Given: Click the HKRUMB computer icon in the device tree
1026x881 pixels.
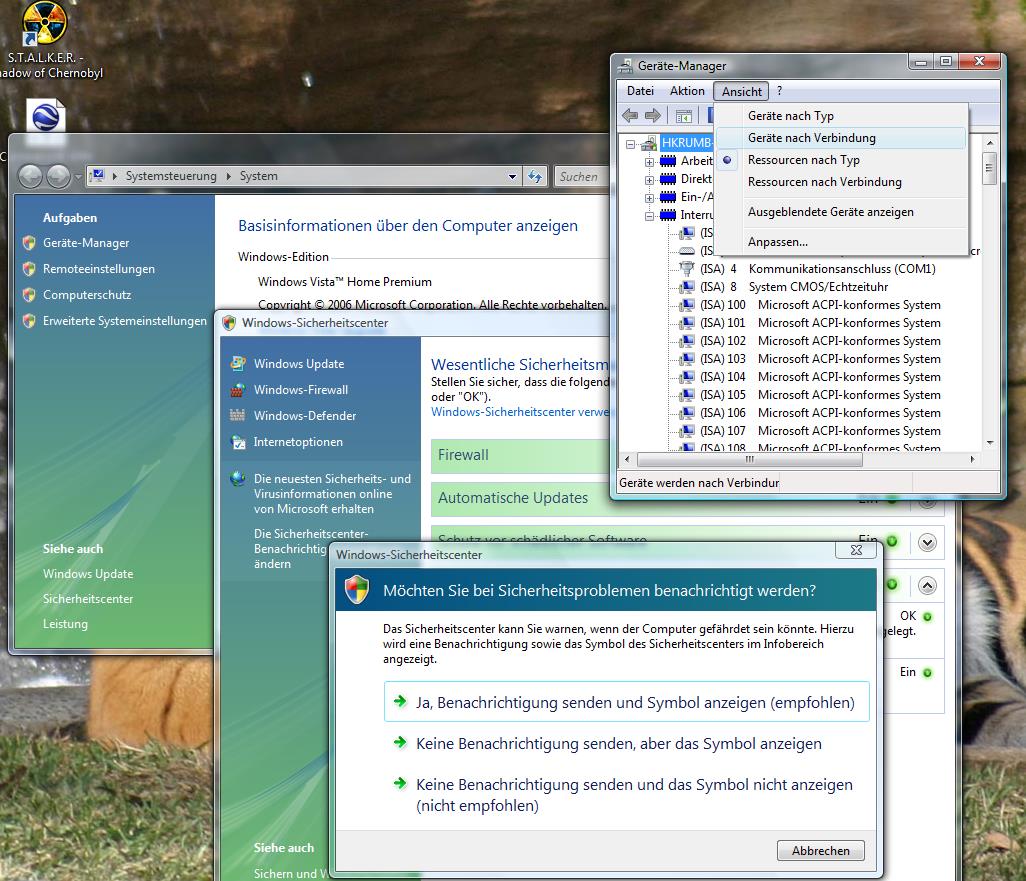Looking at the screenshot, I should (649, 143).
